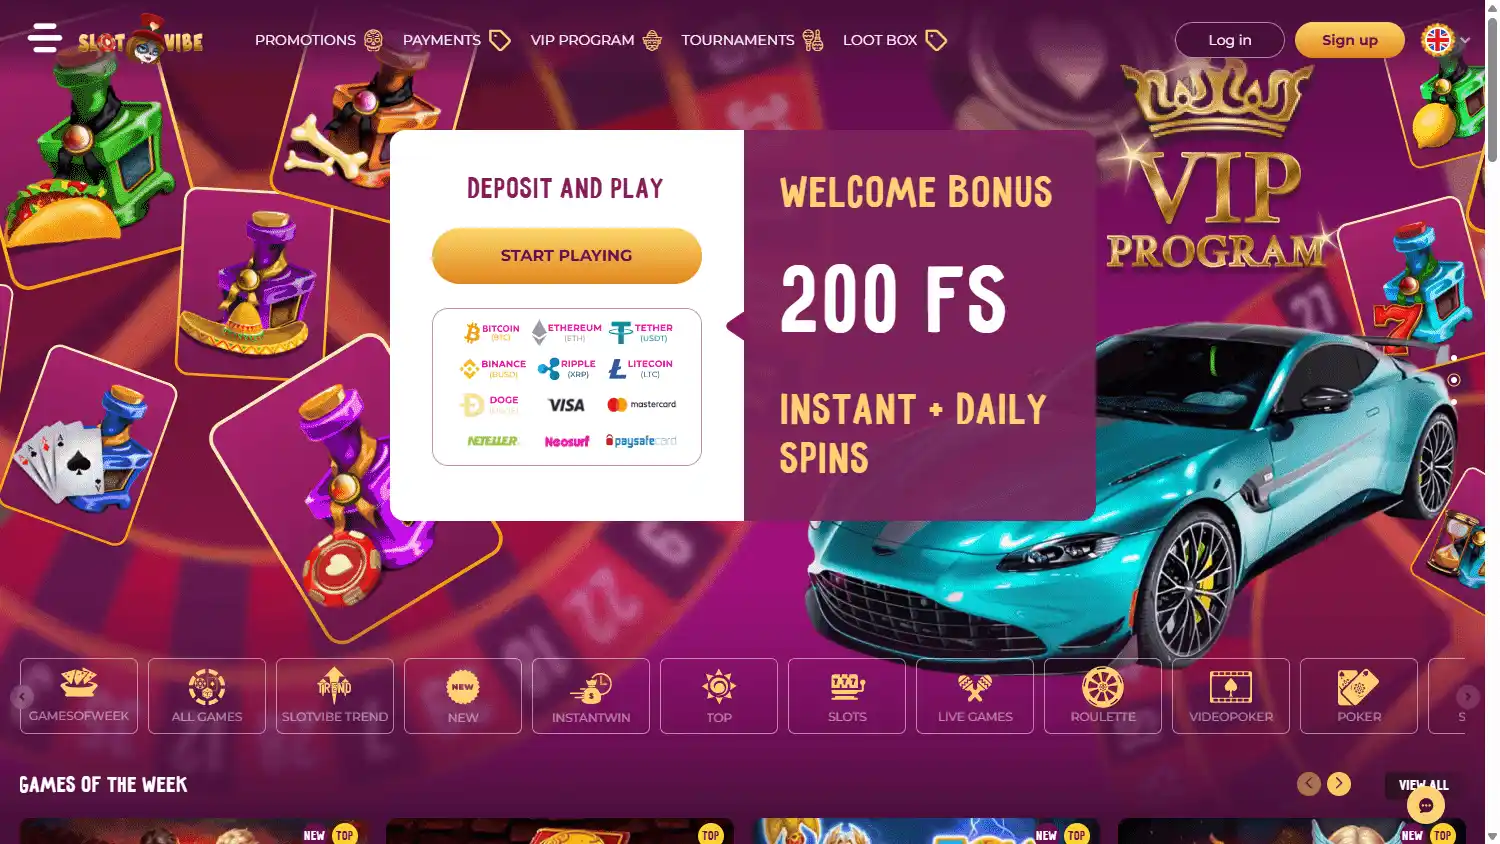Show next Games of the Week
Viewport: 1500px width, 844px height.
pos(1339,784)
